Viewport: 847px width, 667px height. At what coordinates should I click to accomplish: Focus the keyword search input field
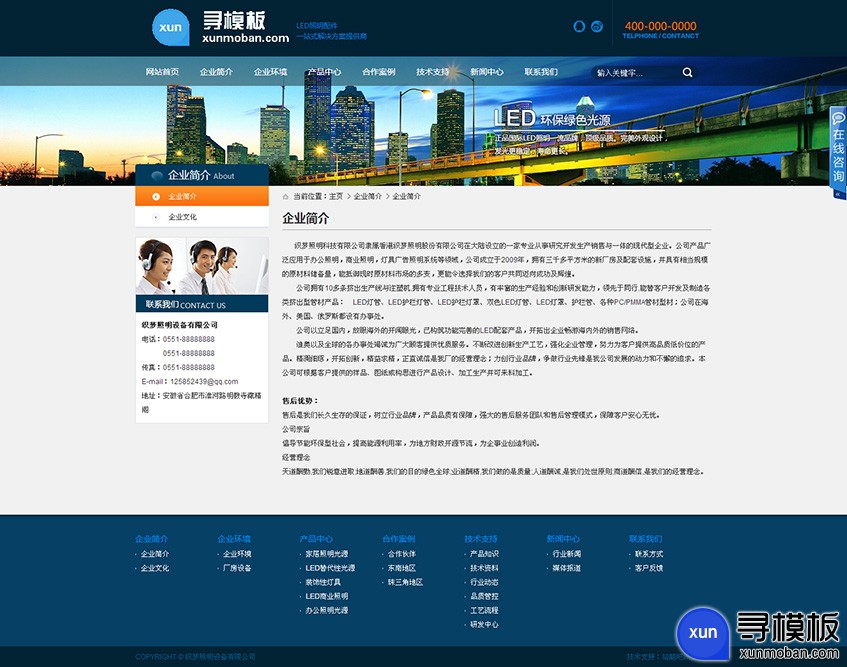point(636,72)
